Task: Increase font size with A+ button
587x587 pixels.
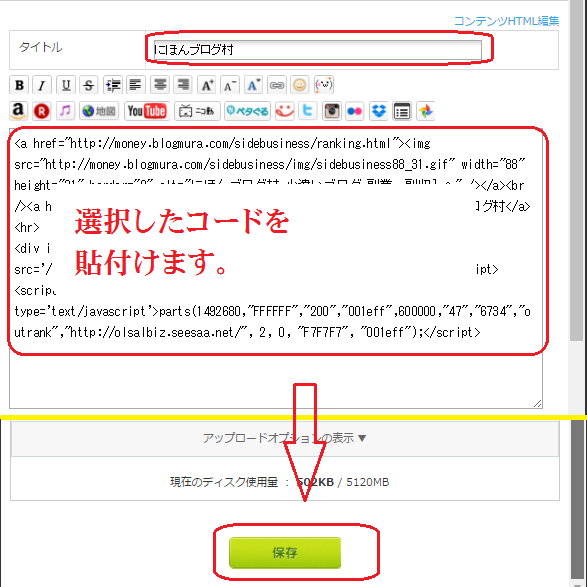Action: coord(207,85)
